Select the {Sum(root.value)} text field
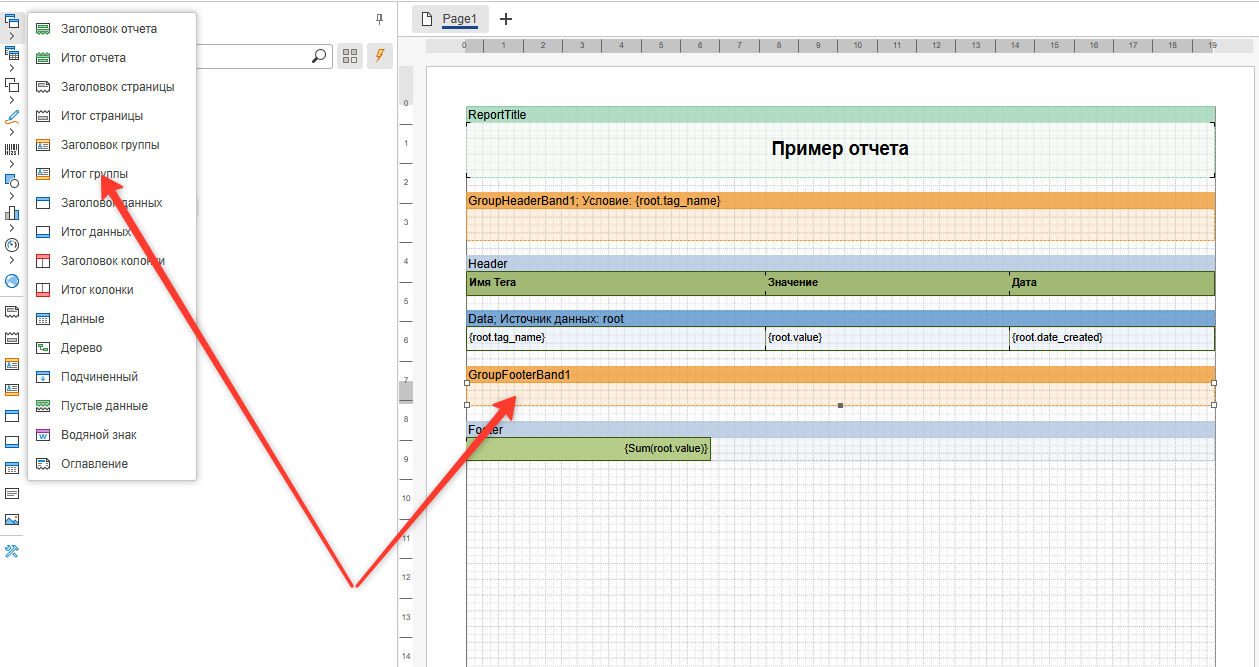1259x667 pixels. pos(588,449)
